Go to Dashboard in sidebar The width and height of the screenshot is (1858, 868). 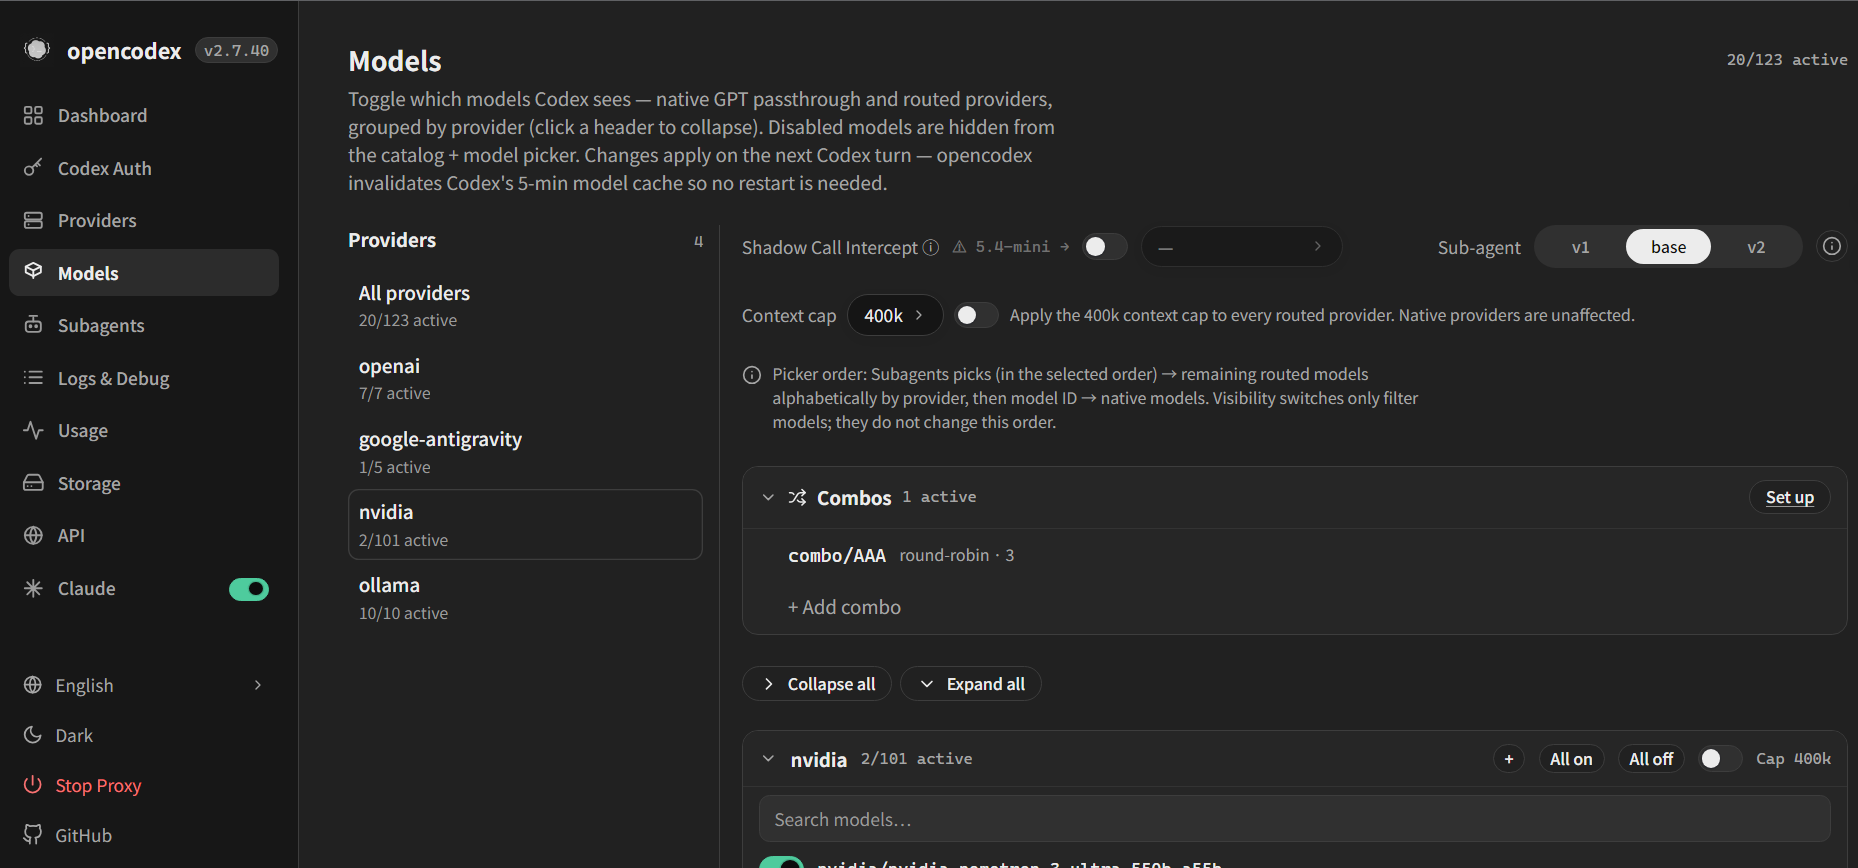tap(144, 115)
